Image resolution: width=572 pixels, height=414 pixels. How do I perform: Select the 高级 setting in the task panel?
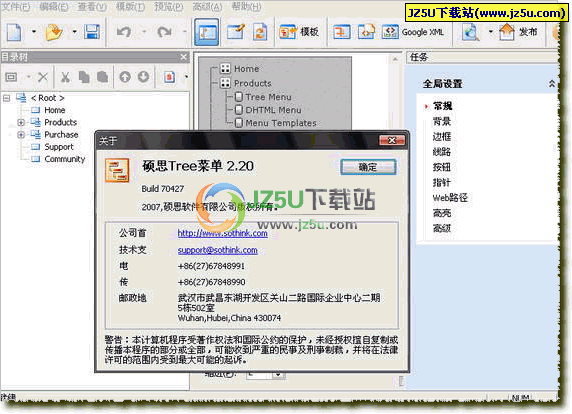tap(442, 228)
